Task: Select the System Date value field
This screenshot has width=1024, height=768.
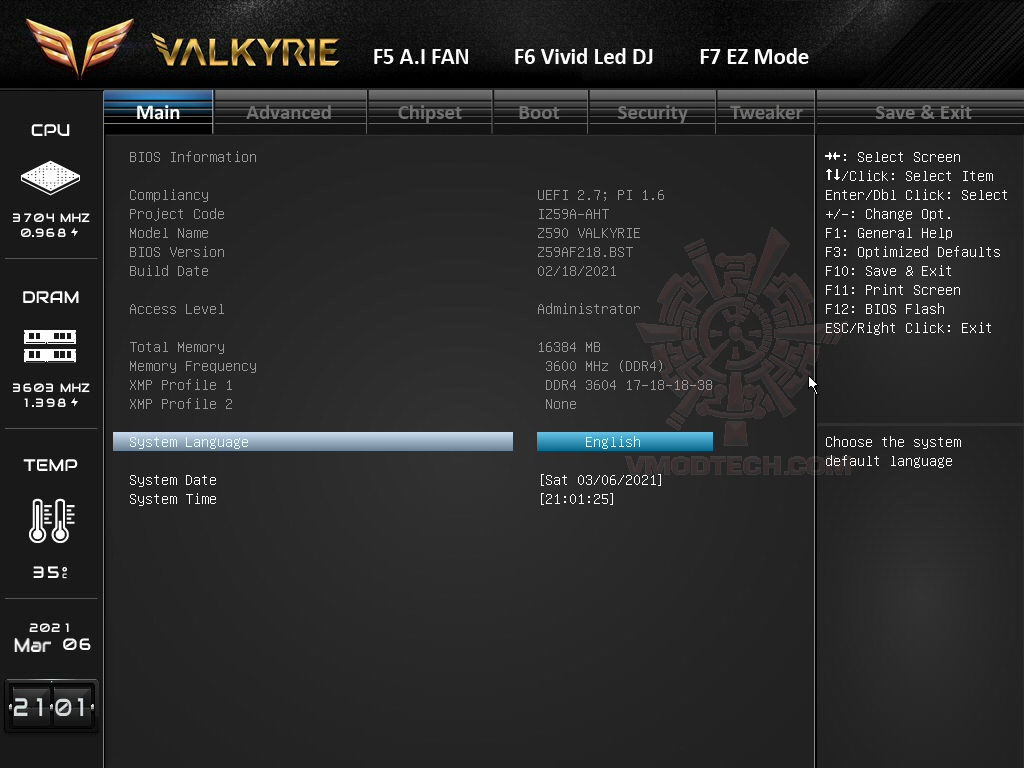Action: (x=601, y=480)
